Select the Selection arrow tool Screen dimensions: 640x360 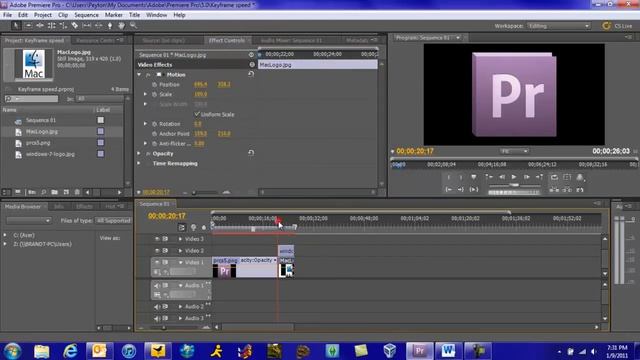coord(16,26)
